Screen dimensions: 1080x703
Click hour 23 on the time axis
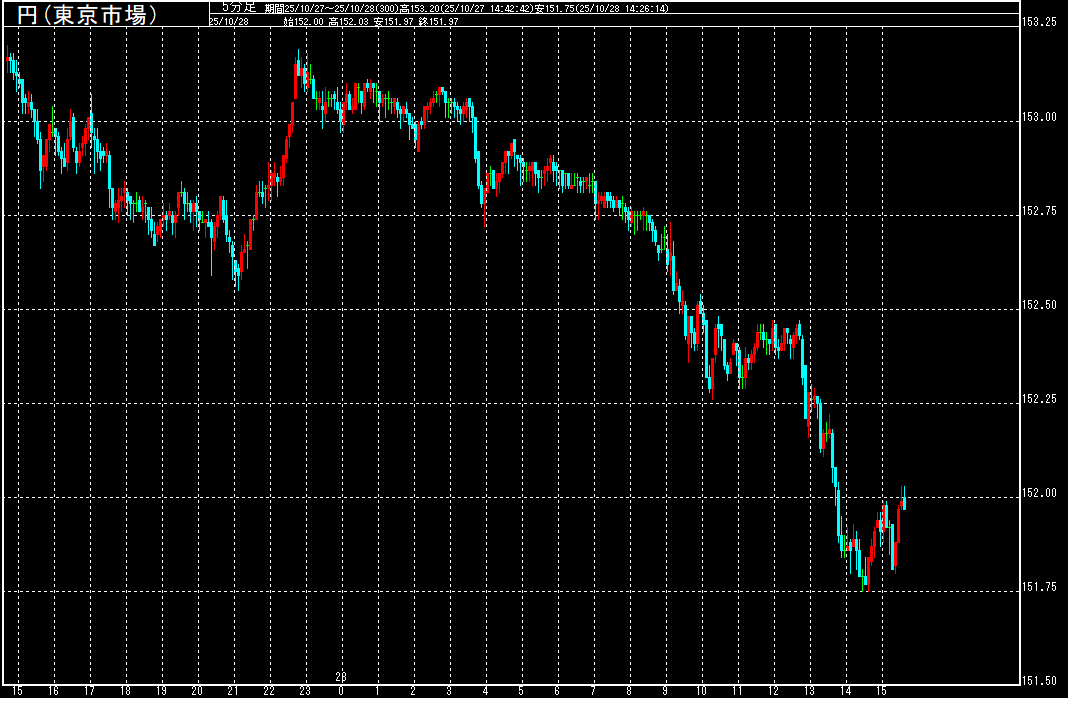coord(305,691)
